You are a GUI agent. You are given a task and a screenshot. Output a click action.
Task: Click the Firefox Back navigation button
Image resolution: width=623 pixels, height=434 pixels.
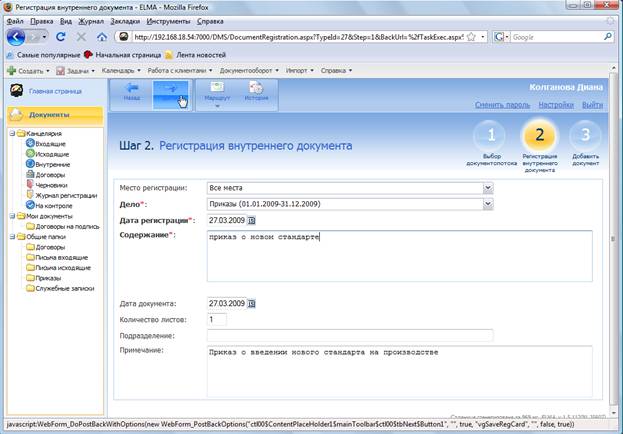(16, 37)
